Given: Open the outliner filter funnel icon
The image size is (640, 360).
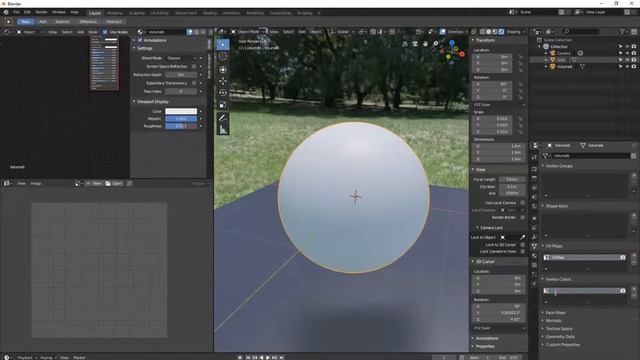Looking at the screenshot, I should (622, 31).
